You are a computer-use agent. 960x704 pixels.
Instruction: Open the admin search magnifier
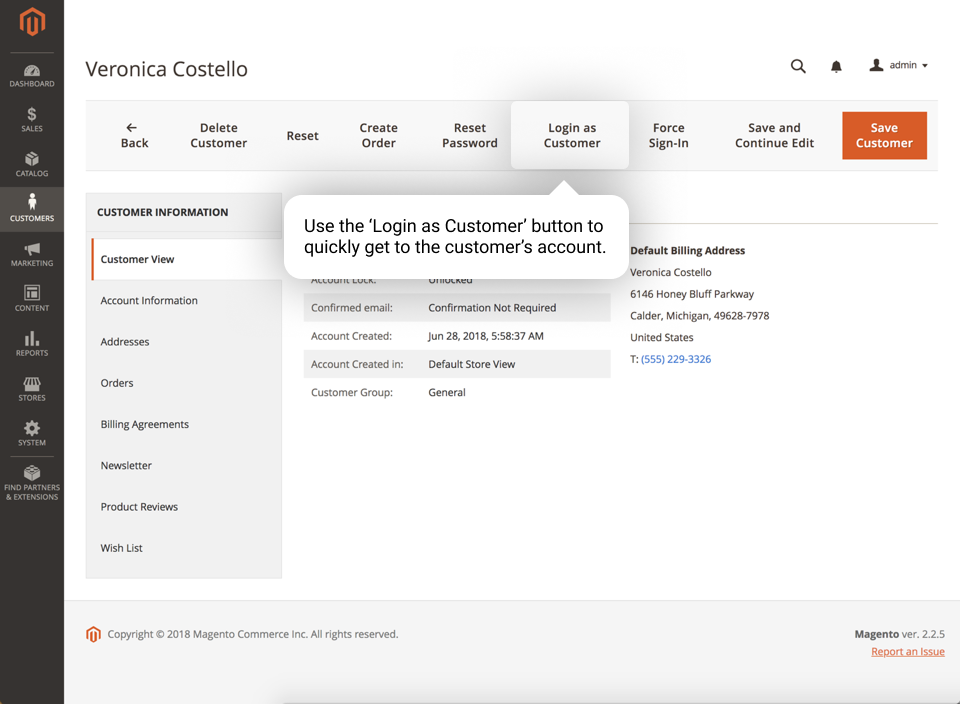coord(798,66)
